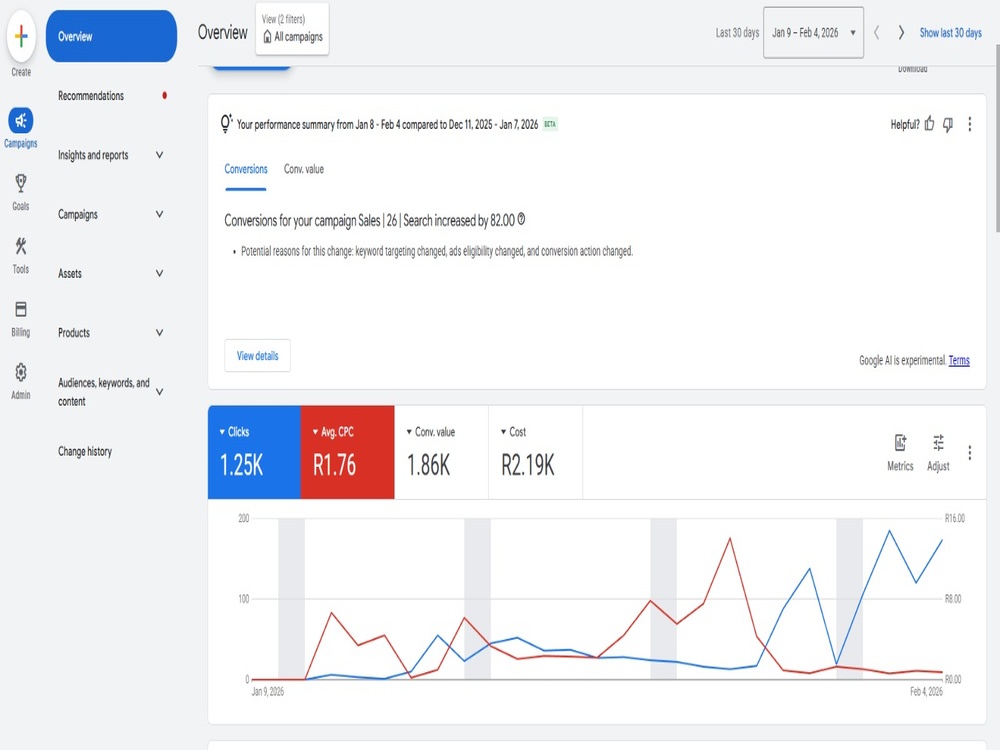This screenshot has width=1000, height=750.
Task: Expand Insights and reports section
Action: click(x=159, y=155)
